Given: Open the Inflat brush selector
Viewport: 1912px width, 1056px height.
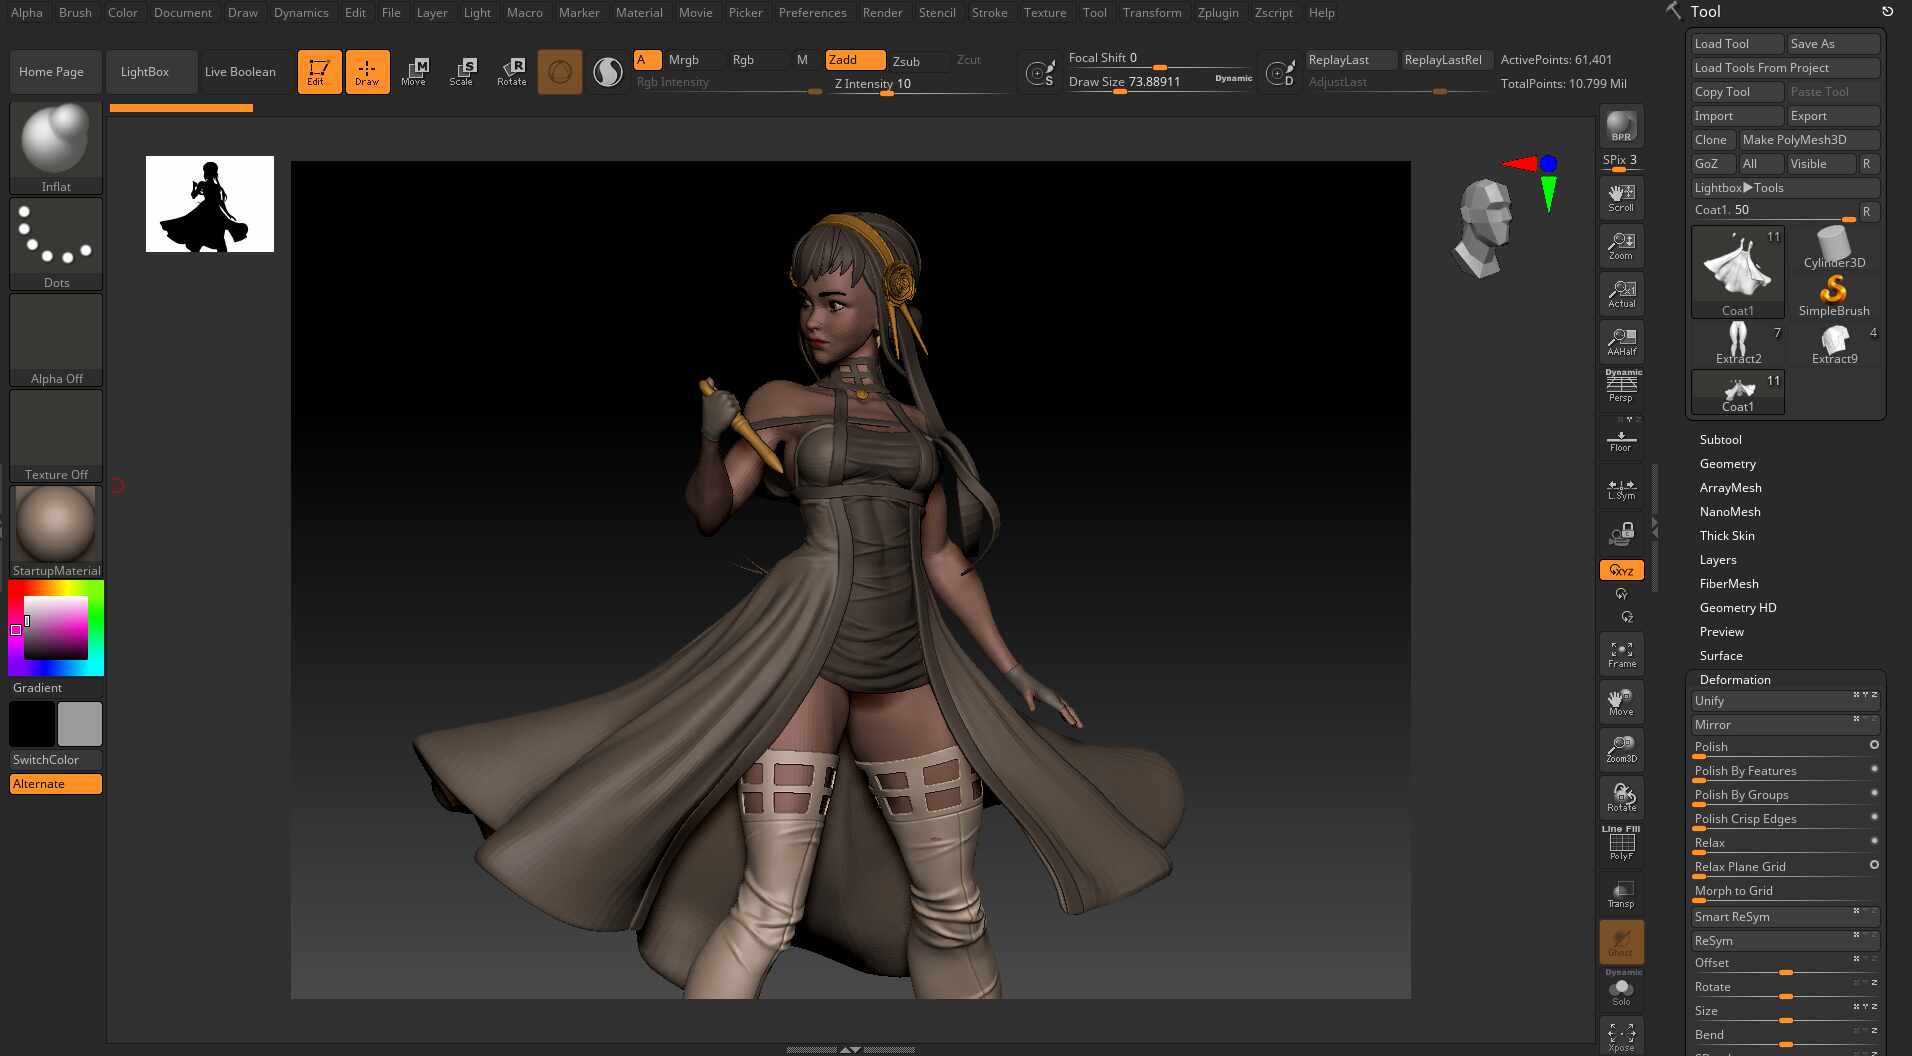Looking at the screenshot, I should click(x=56, y=148).
